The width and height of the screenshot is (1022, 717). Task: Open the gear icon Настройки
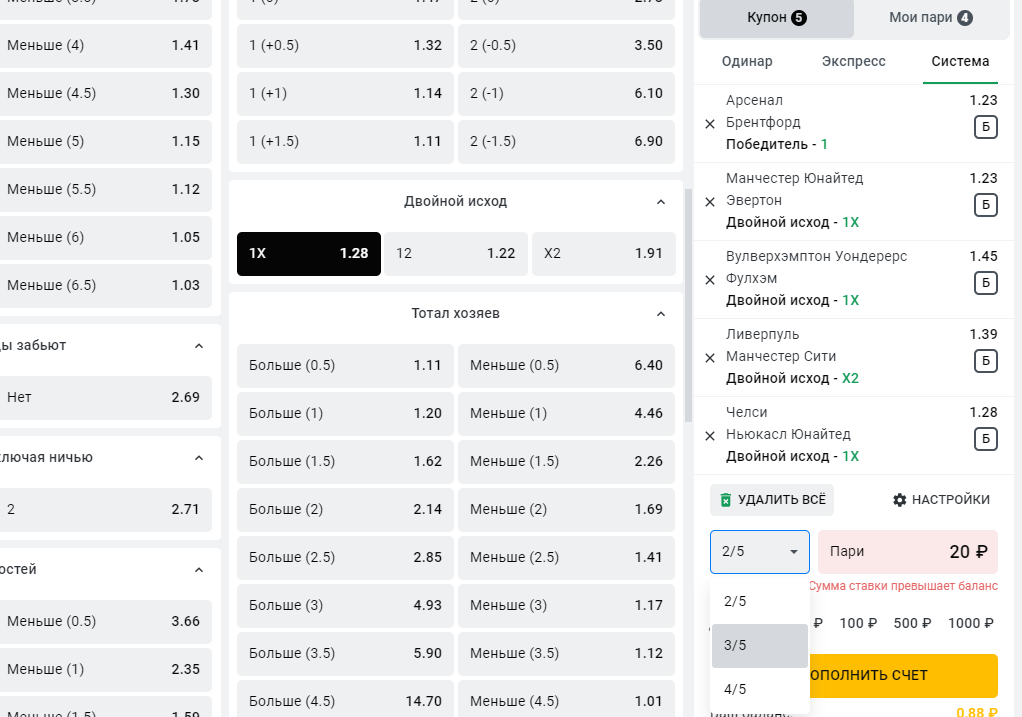click(899, 500)
